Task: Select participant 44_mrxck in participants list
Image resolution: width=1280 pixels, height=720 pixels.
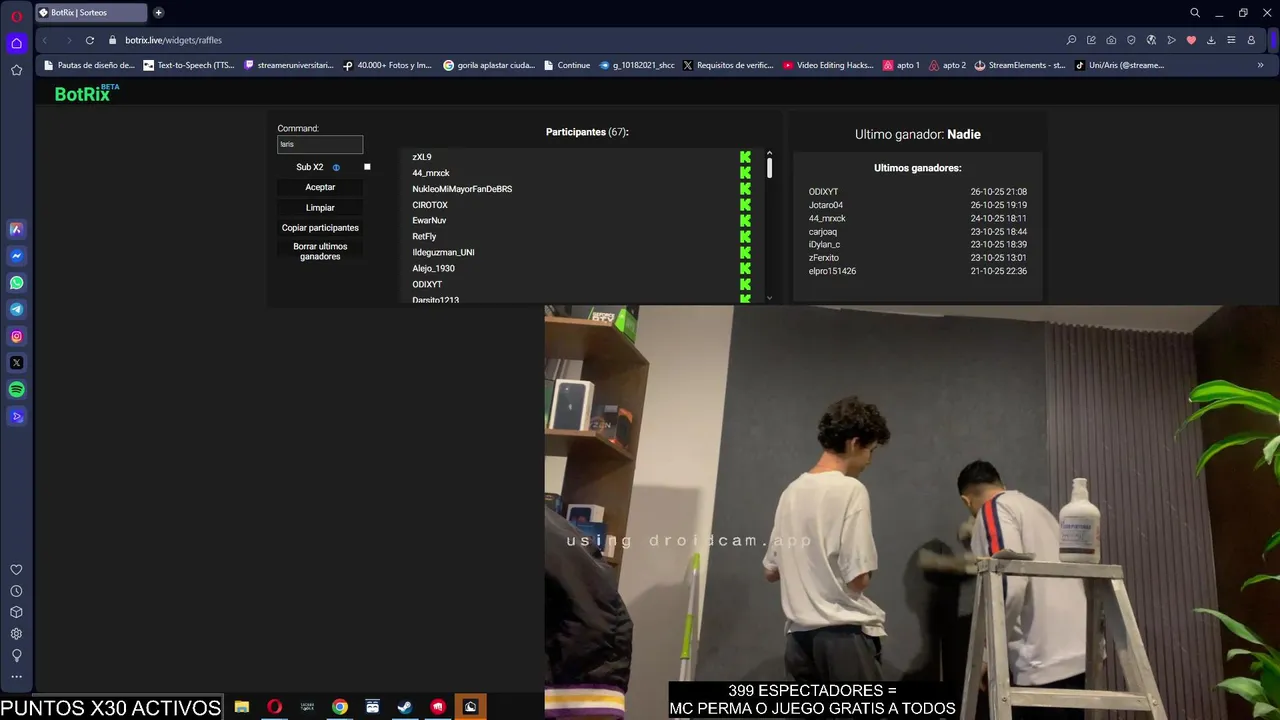Action: 431,173
